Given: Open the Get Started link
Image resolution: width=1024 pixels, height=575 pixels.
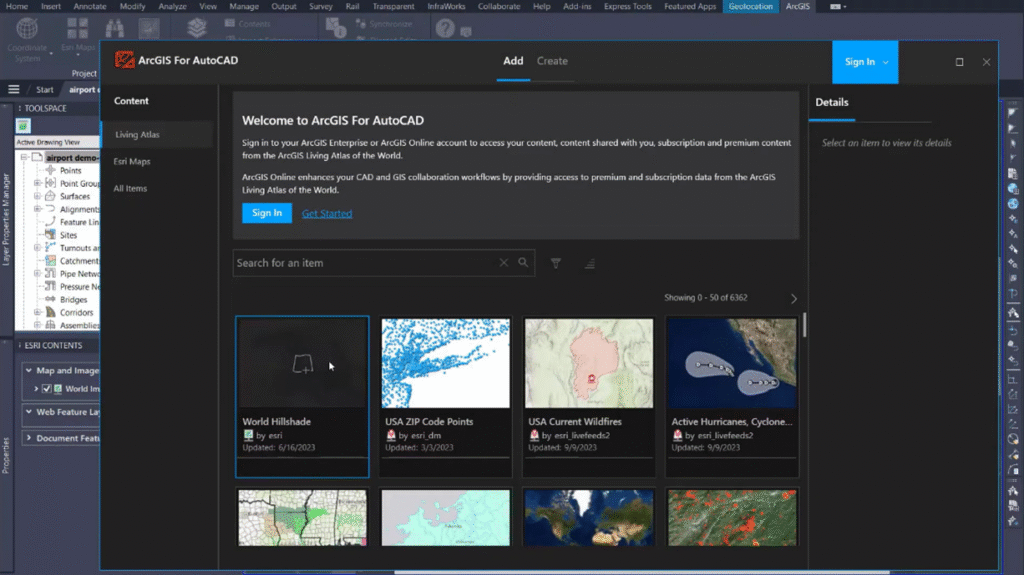Looking at the screenshot, I should click(327, 214).
